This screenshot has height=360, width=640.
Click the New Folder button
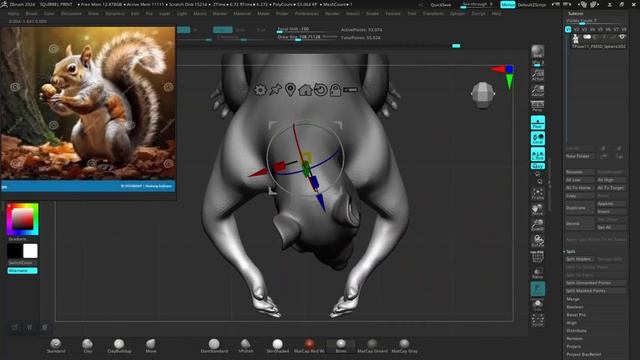coord(580,156)
